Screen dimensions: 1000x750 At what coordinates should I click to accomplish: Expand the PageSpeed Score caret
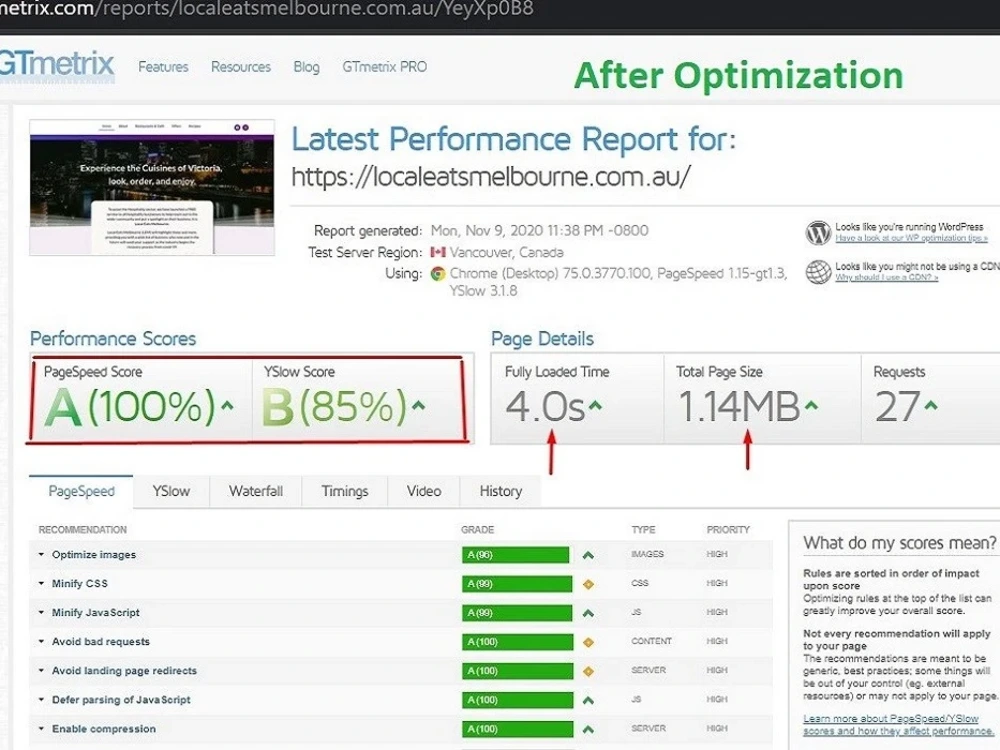pos(226,405)
